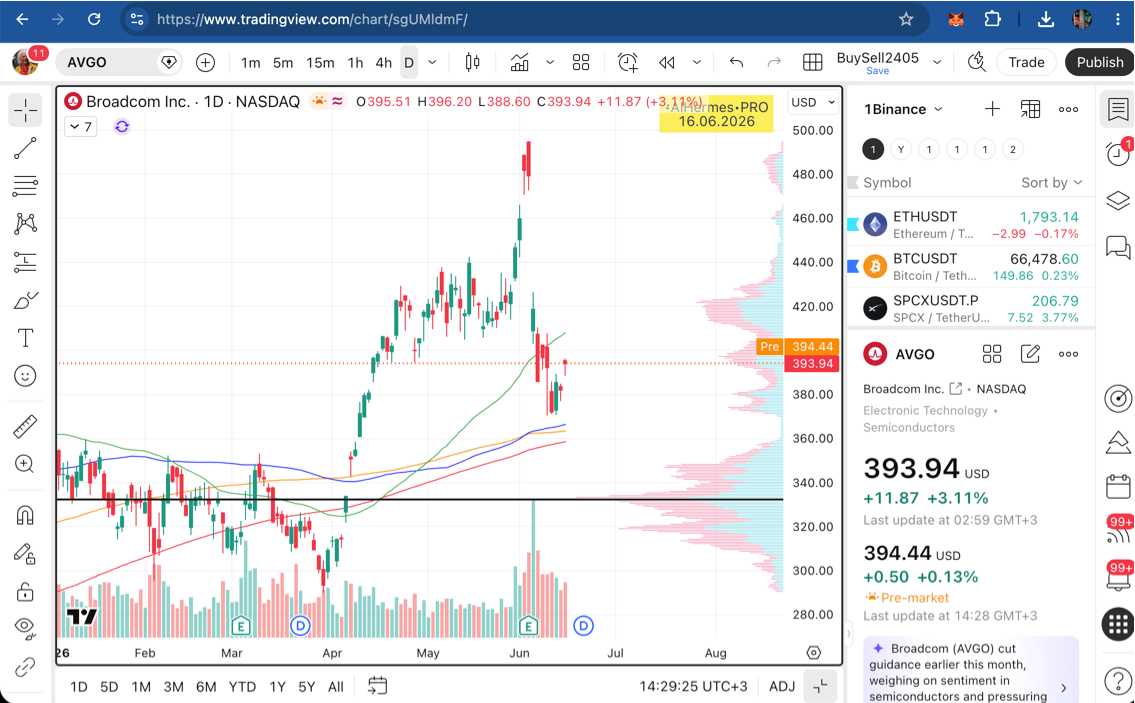The image size is (1135, 703).
Task: Open the USD currency dropdown
Action: [x=813, y=102]
